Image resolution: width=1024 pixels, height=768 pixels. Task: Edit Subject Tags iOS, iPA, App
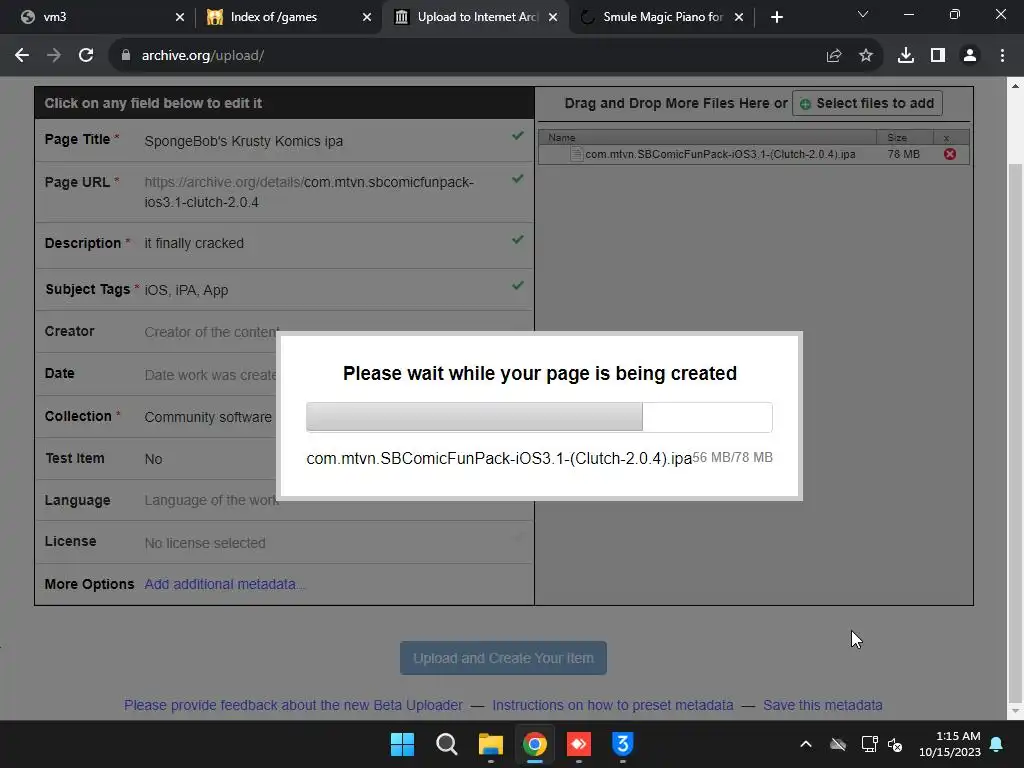[284, 289]
